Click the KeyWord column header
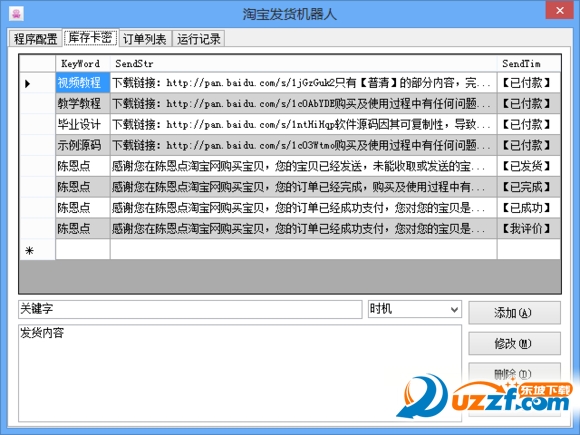 83,64
